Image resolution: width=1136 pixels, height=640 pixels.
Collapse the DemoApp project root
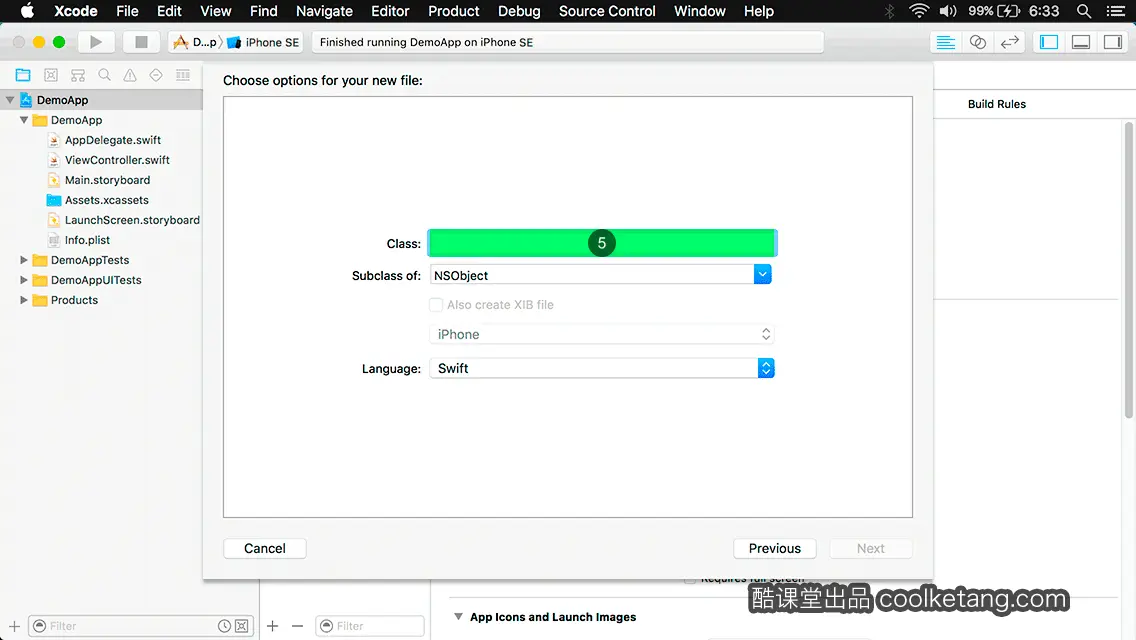10,100
